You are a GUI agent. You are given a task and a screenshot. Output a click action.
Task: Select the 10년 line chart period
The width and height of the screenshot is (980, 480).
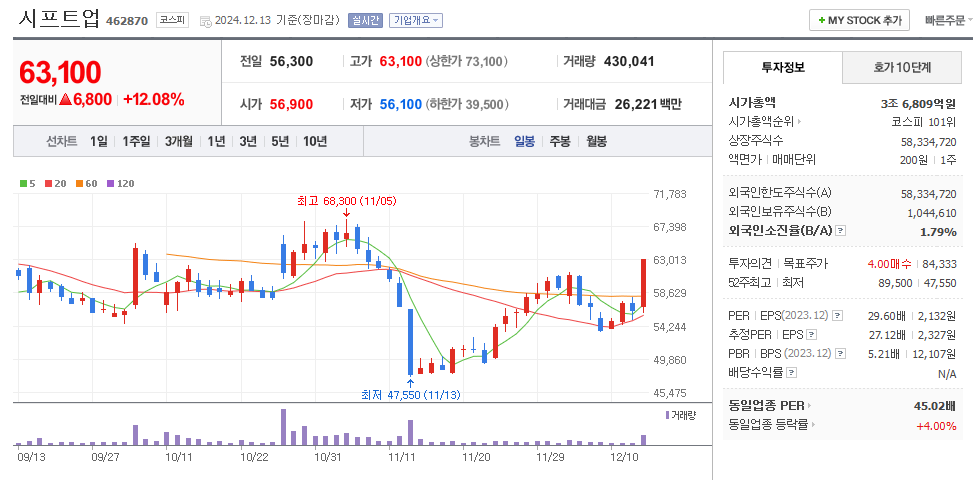[315, 141]
